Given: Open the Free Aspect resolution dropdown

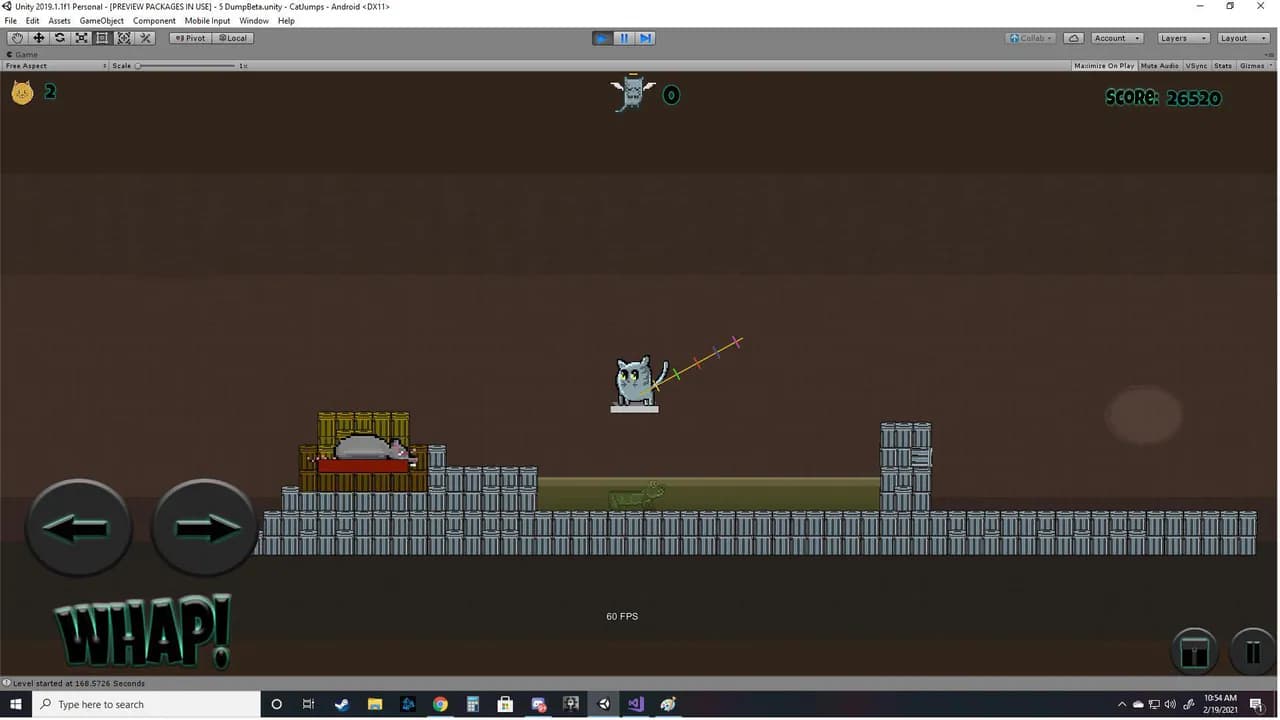Looking at the screenshot, I should click(x=55, y=66).
